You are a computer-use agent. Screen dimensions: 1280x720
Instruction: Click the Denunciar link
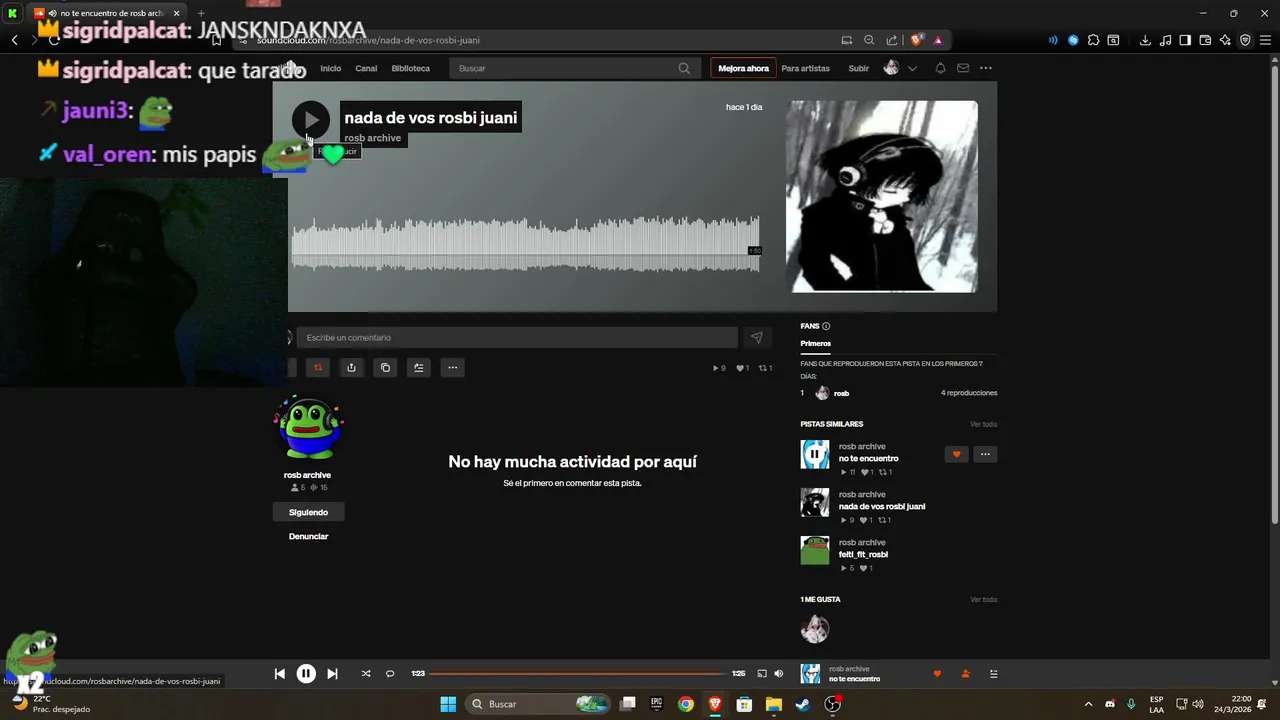[308, 536]
